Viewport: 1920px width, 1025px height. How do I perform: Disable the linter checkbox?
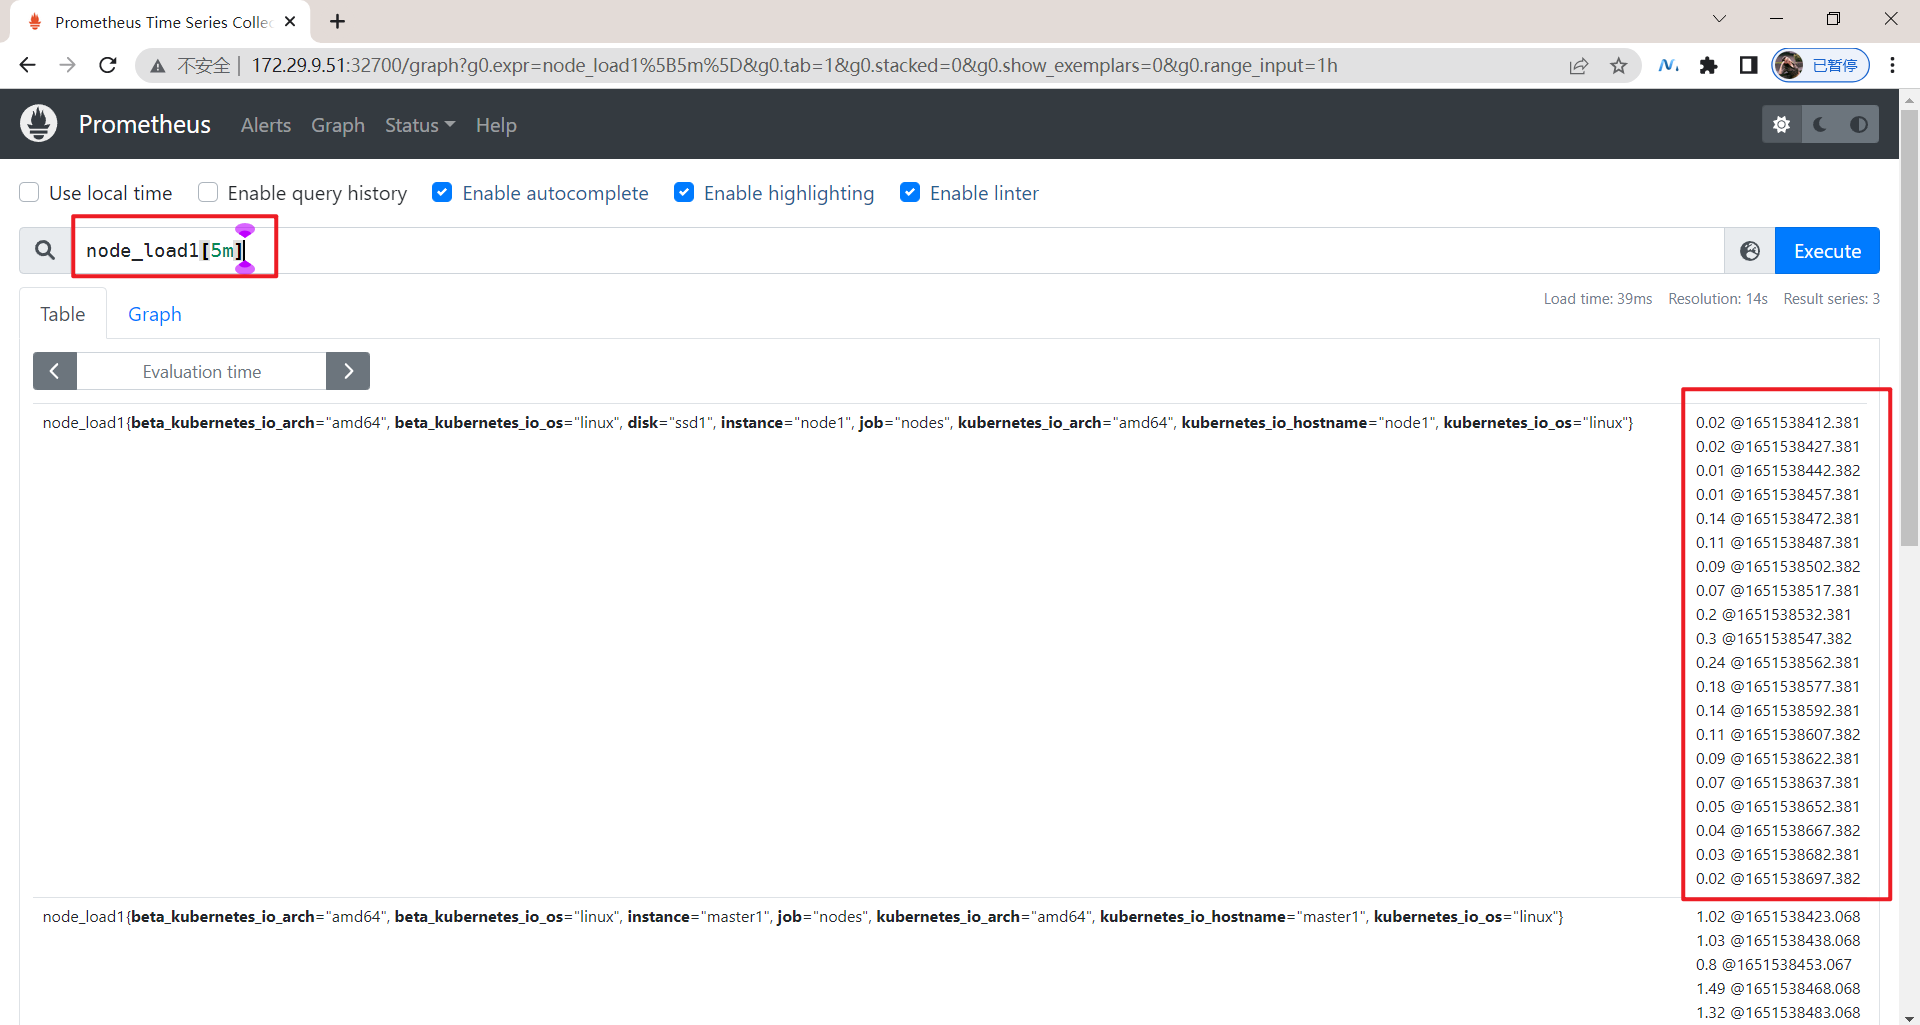[x=910, y=192]
